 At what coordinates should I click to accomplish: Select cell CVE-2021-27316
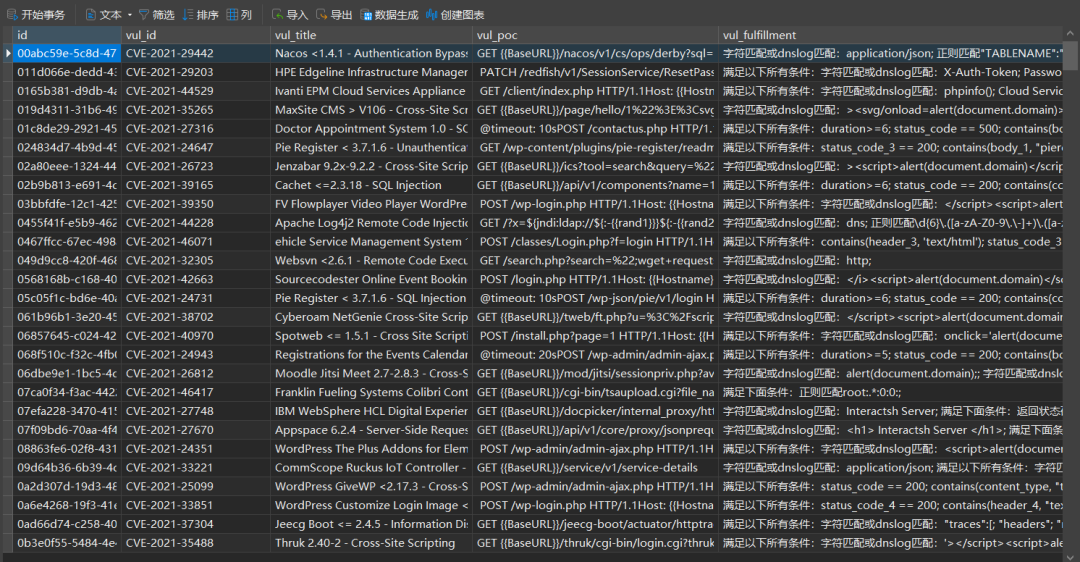(x=196, y=129)
